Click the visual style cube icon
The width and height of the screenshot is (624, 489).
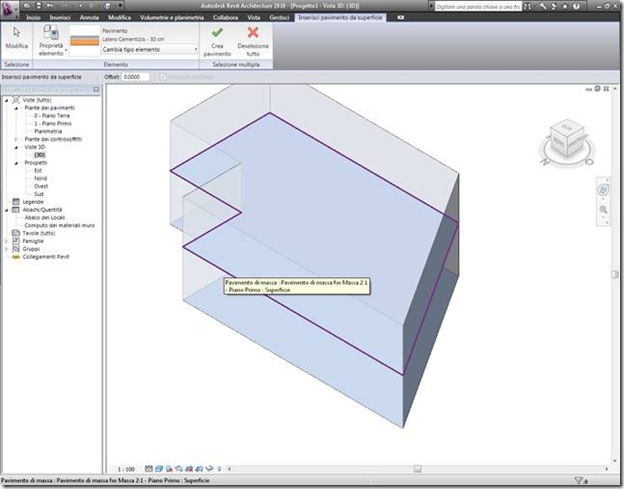[159, 469]
